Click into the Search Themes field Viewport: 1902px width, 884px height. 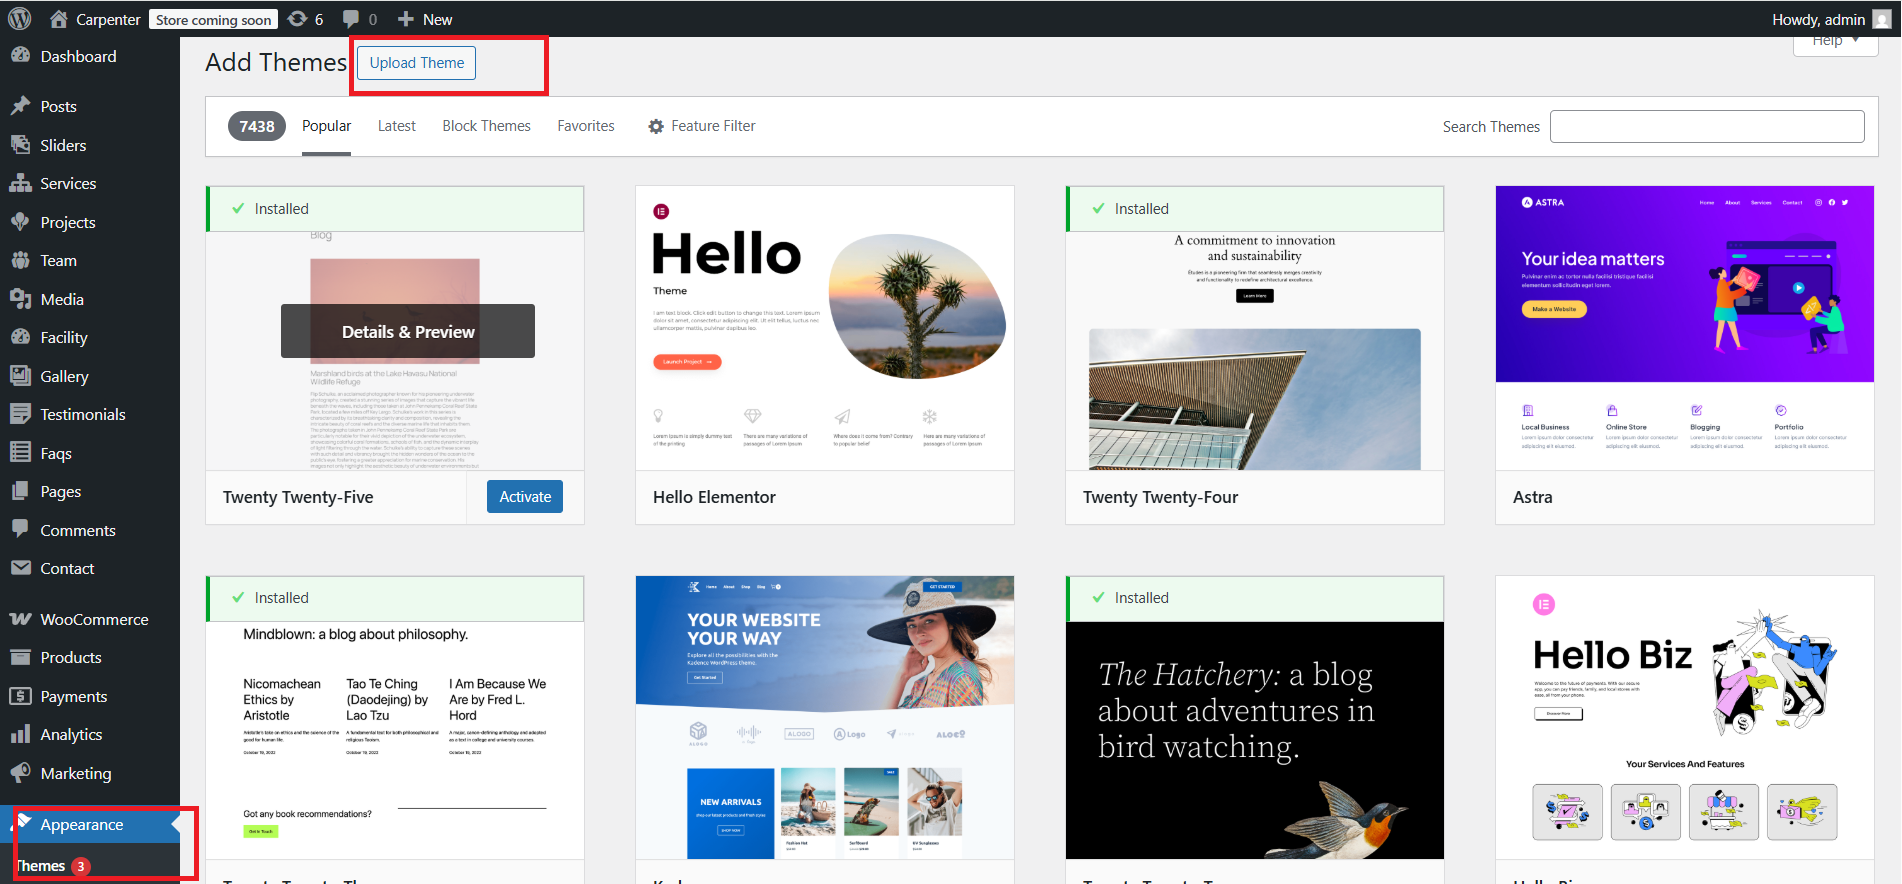click(x=1706, y=127)
